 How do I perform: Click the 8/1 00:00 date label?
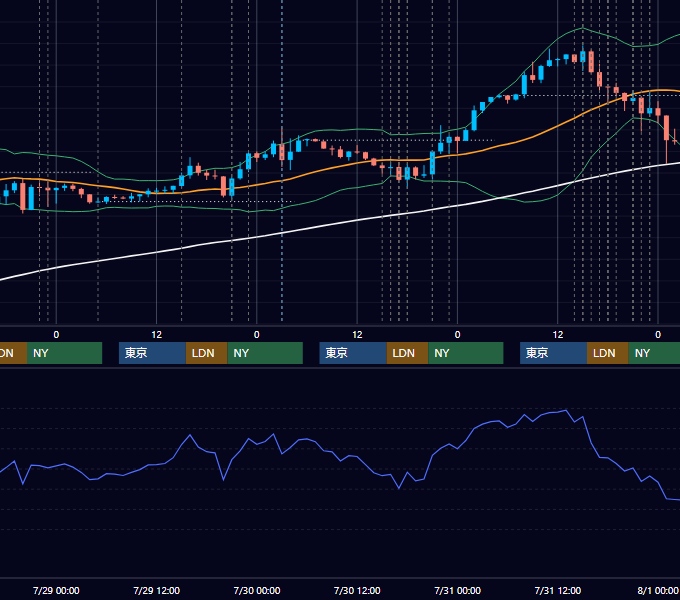657,590
